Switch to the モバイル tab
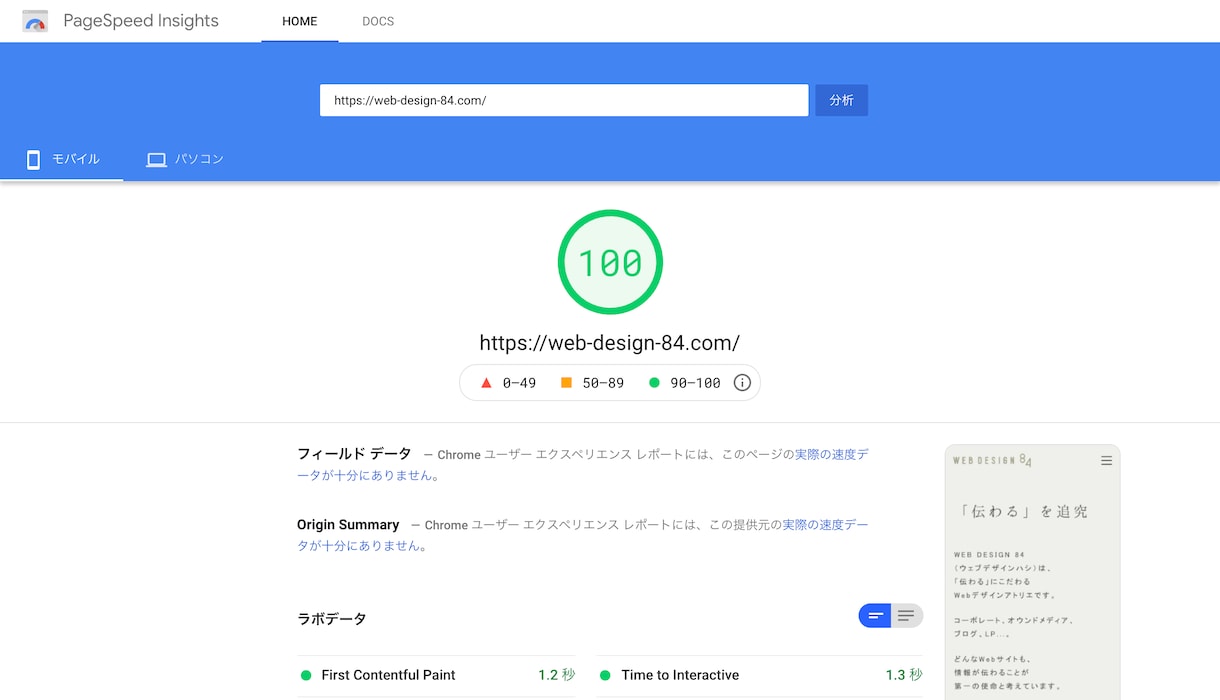This screenshot has width=1220, height=700. pyautogui.click(x=62, y=159)
